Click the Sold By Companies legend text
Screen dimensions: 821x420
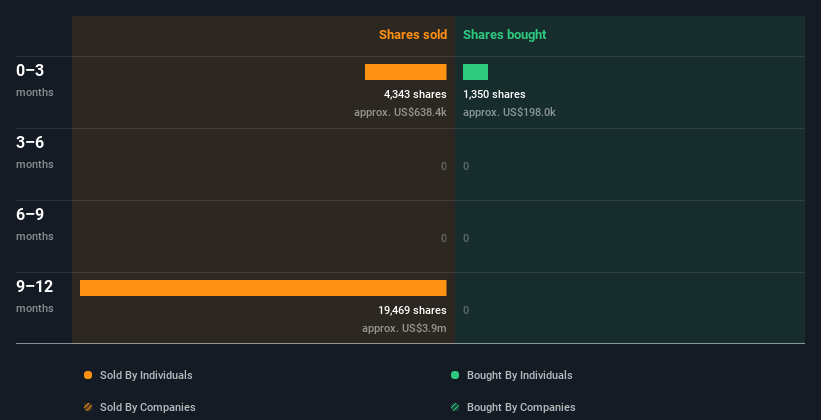[x=148, y=407]
